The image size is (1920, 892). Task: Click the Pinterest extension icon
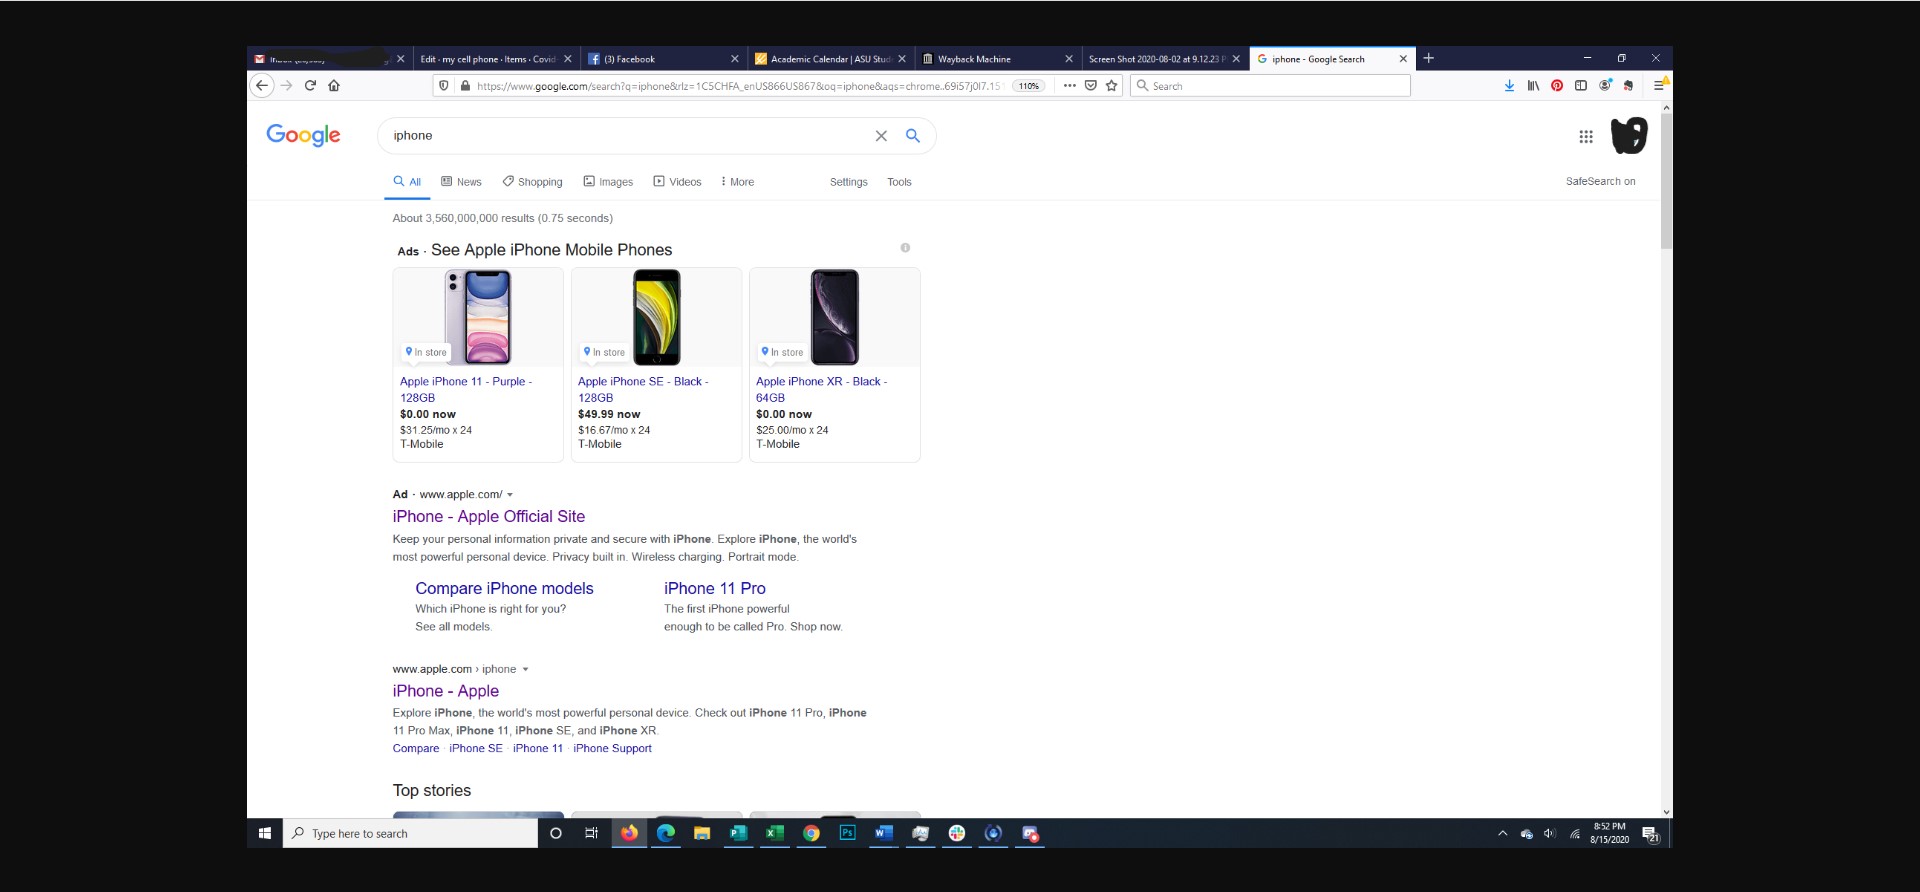click(1557, 86)
